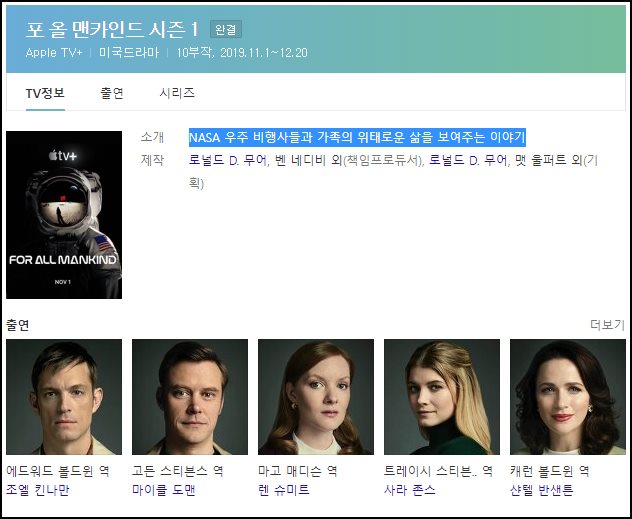
Task: Open actor link 조엘 킨나만
Action: coord(38,490)
